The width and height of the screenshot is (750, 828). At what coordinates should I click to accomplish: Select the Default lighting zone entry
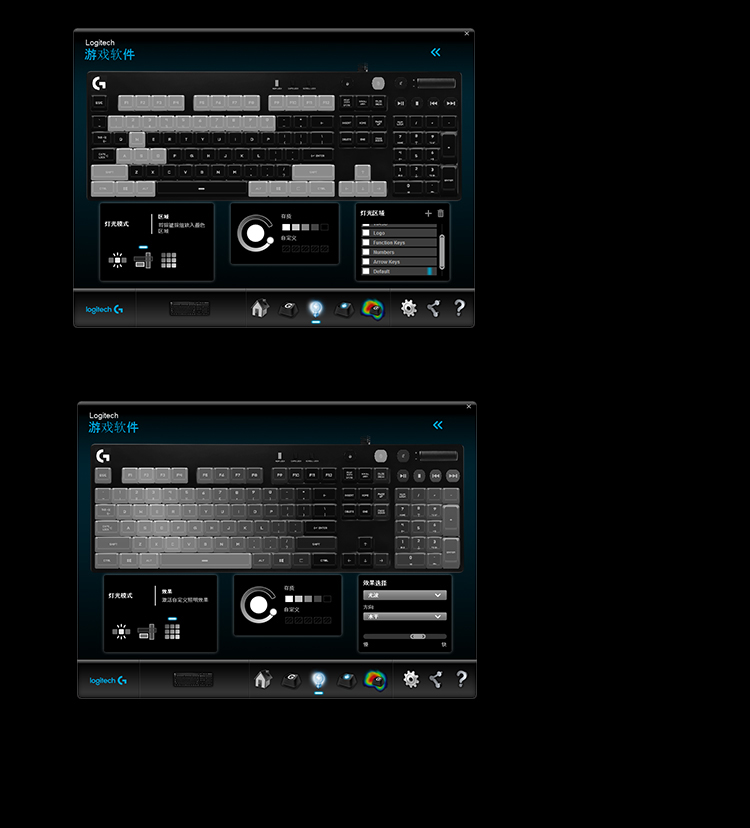pyautogui.click(x=399, y=271)
